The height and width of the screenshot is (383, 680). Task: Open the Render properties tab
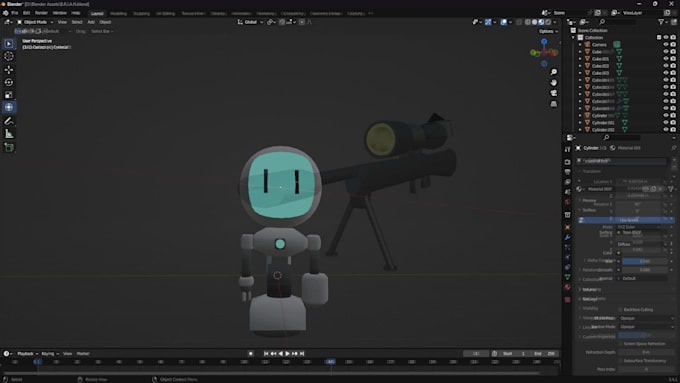coord(568,162)
